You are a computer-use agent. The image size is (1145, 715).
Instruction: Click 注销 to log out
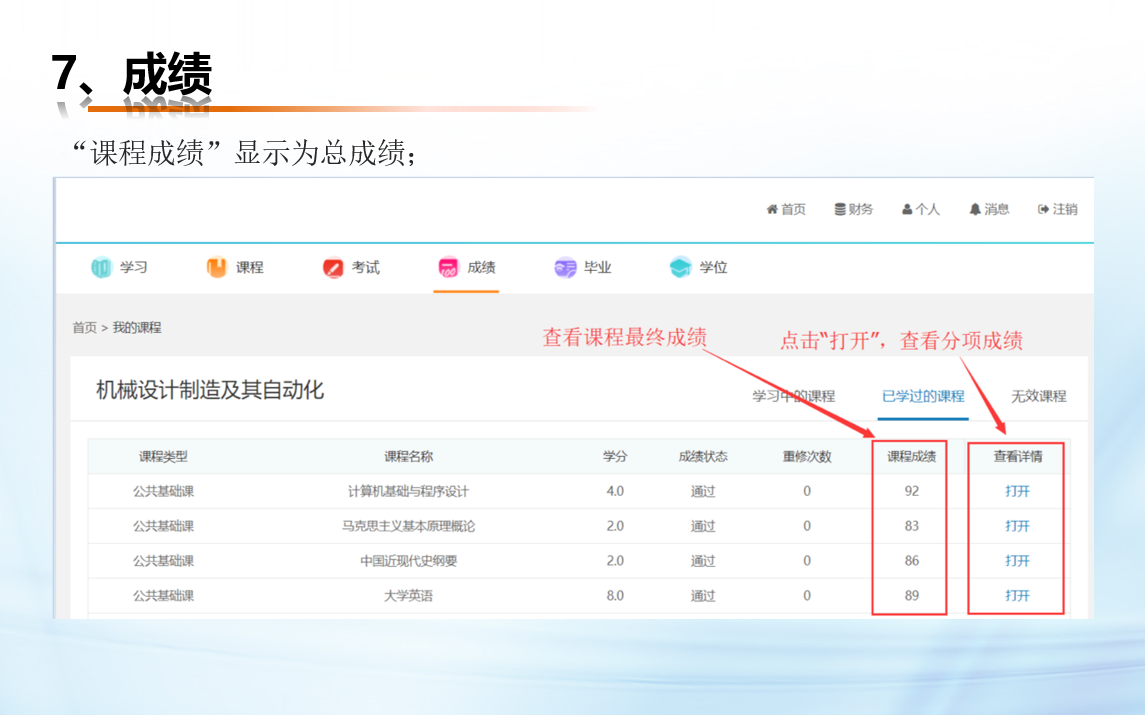(x=1058, y=209)
